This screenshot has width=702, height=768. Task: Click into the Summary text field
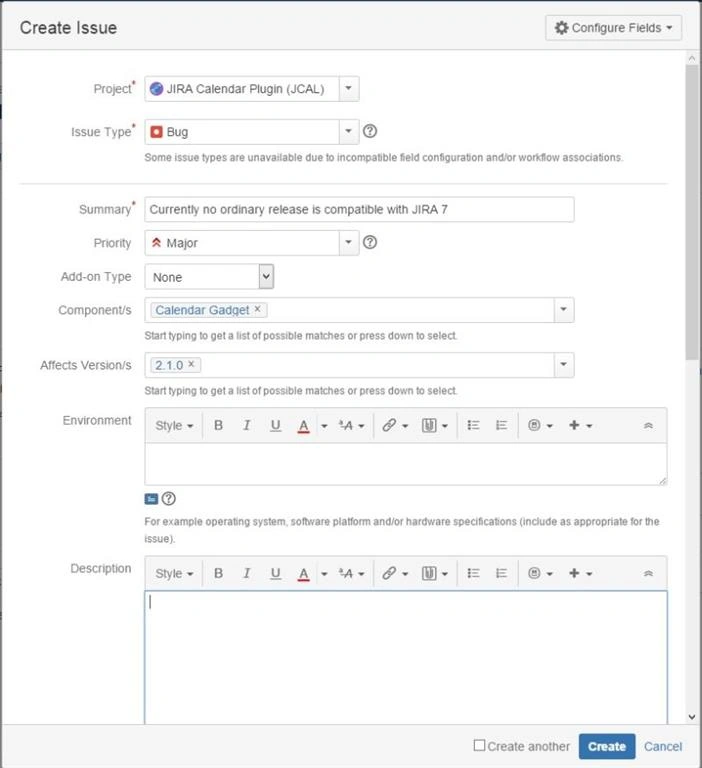[x=359, y=210]
